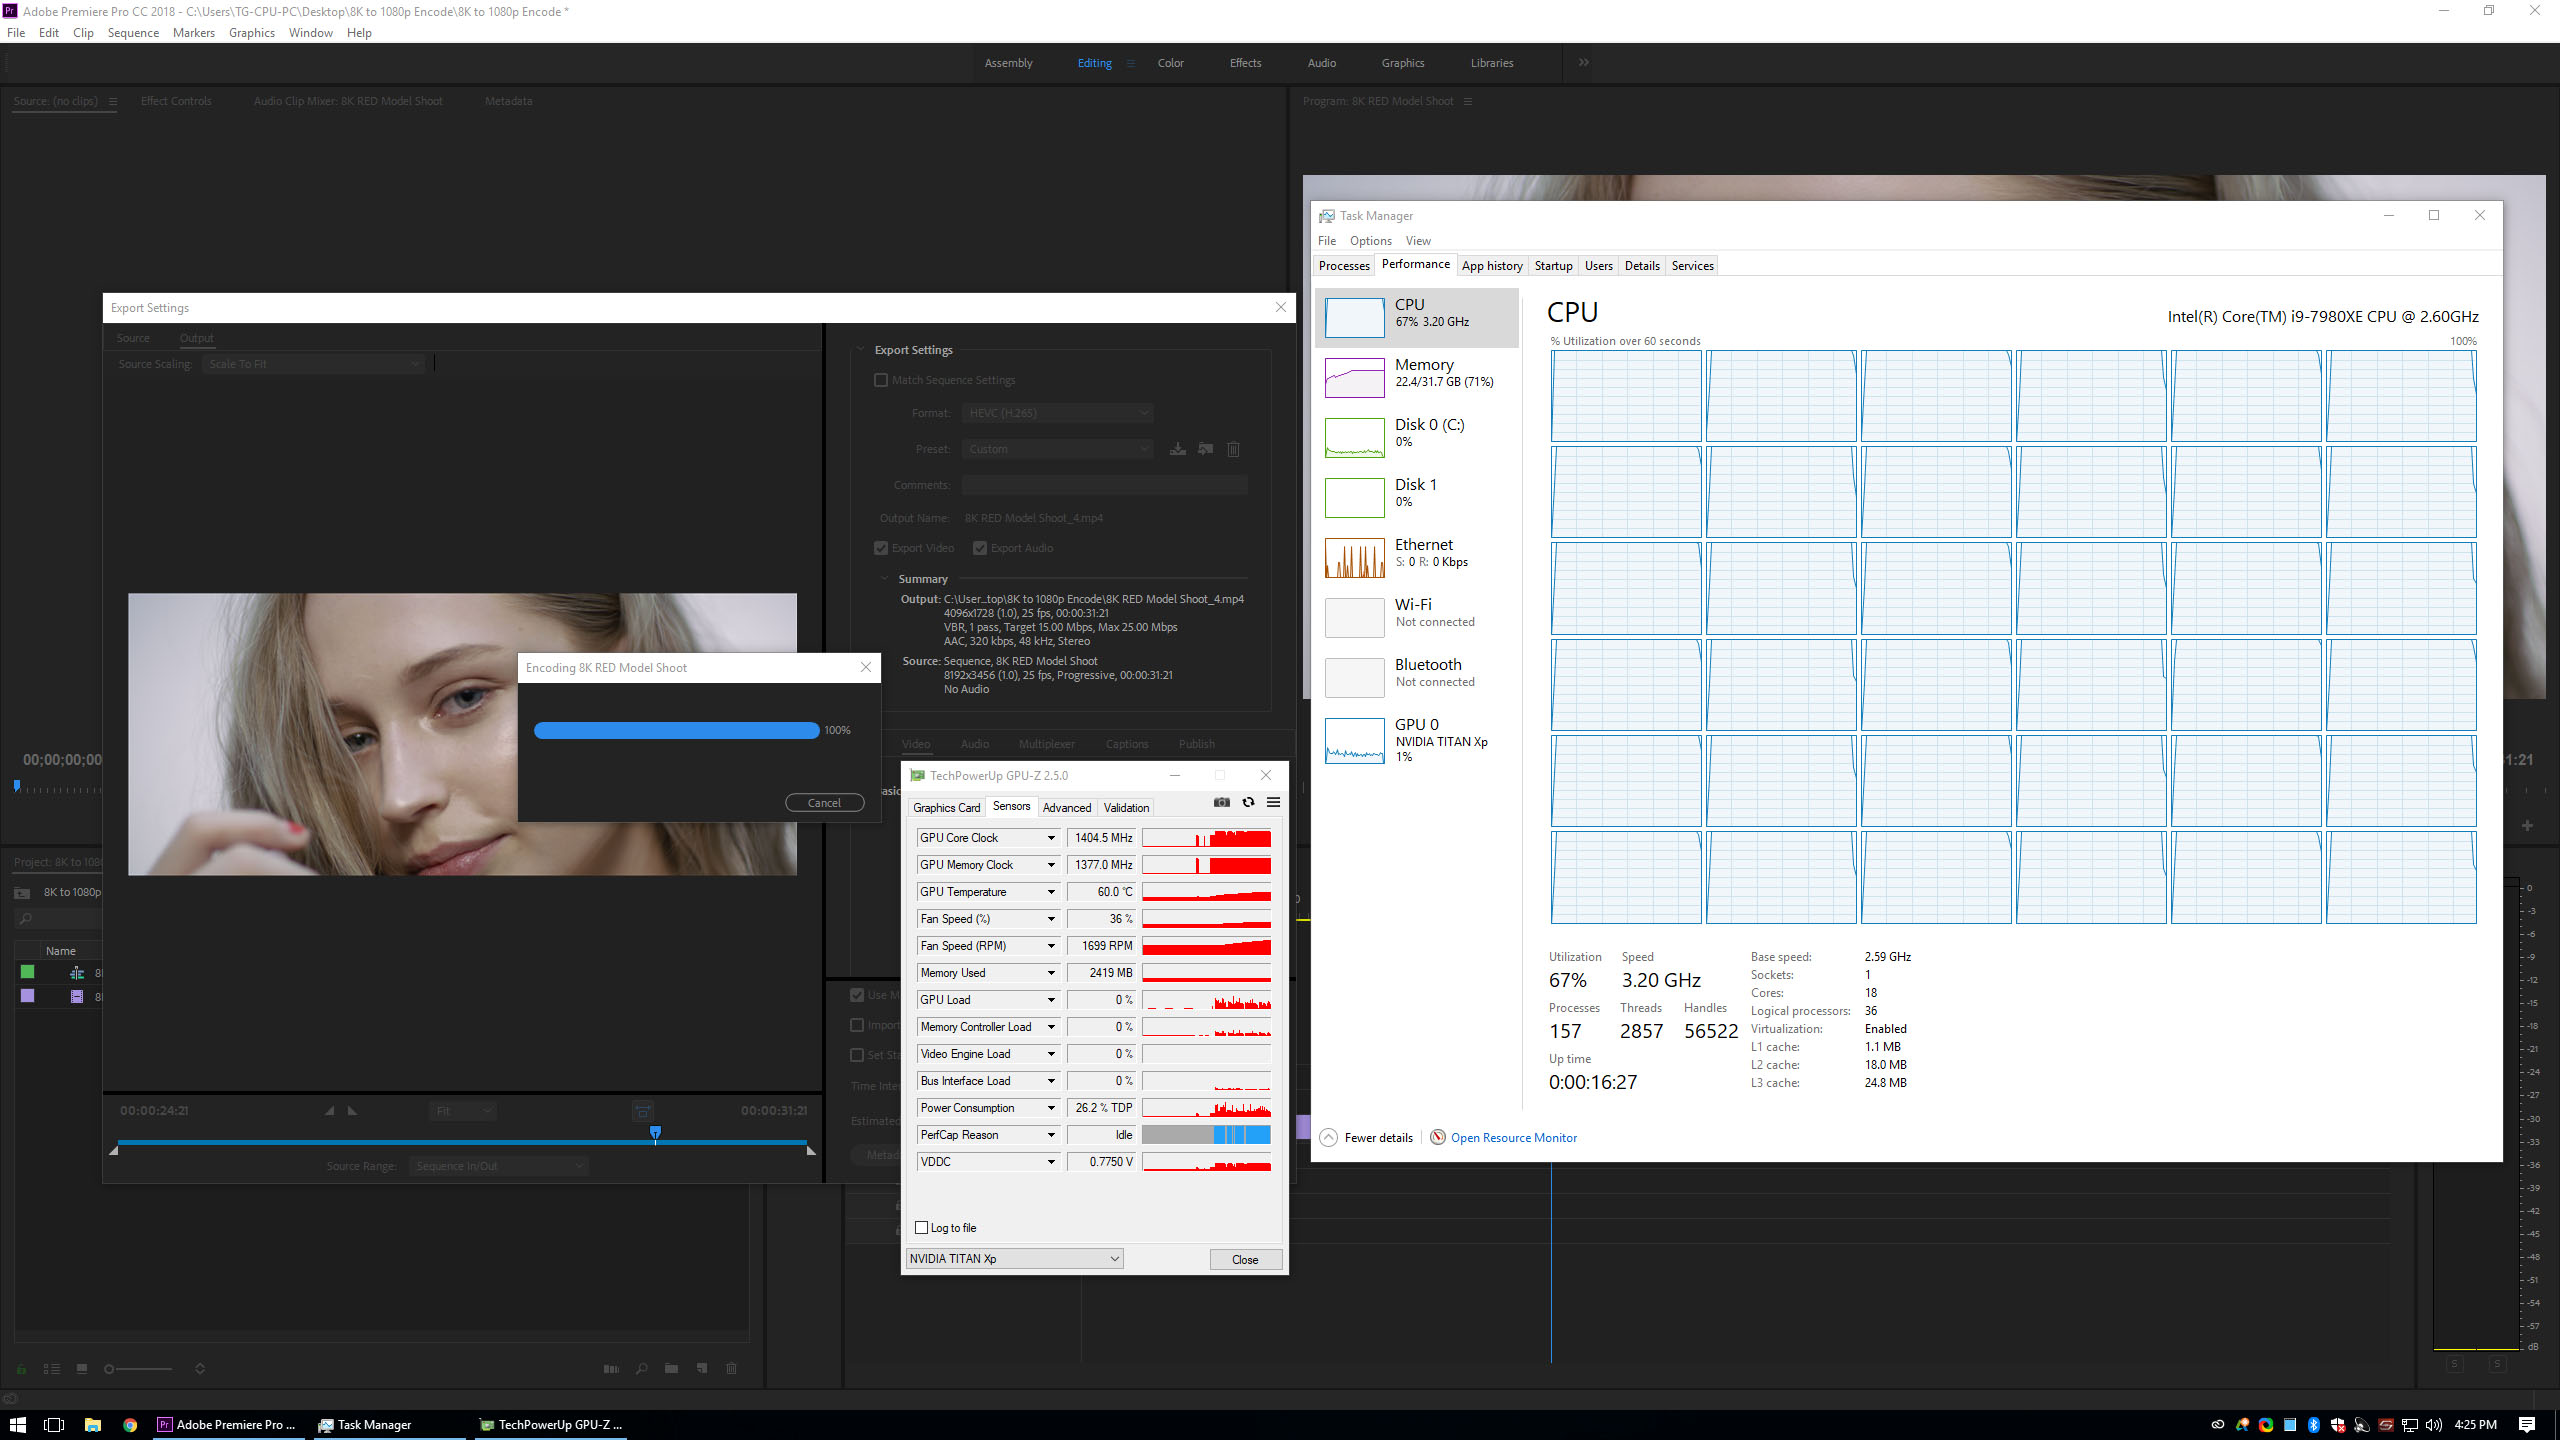Click the project panel Find magnifier icon
Image resolution: width=2560 pixels, height=1440 pixels.
pyautogui.click(x=641, y=1369)
